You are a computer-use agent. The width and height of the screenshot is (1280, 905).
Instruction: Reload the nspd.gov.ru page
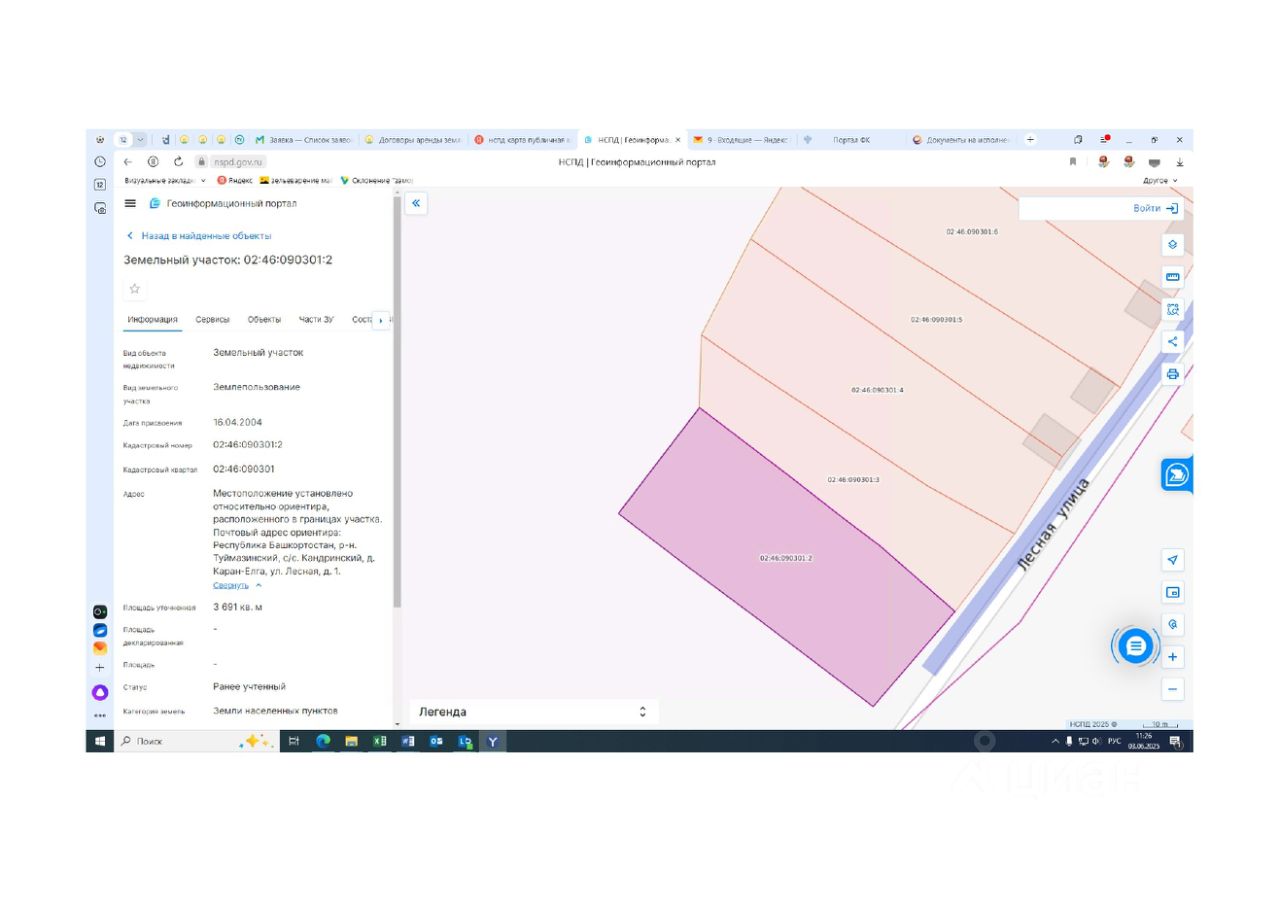[178, 161]
